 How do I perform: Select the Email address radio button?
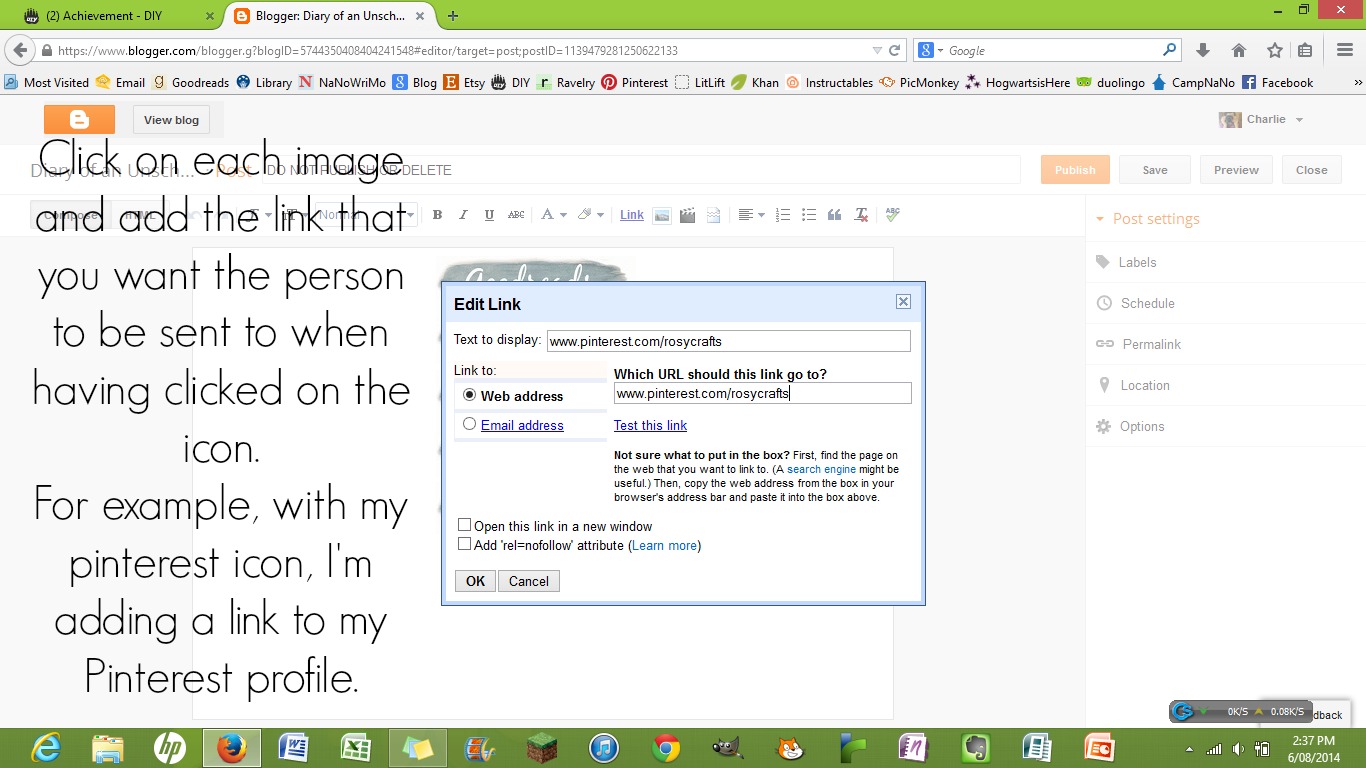point(470,424)
